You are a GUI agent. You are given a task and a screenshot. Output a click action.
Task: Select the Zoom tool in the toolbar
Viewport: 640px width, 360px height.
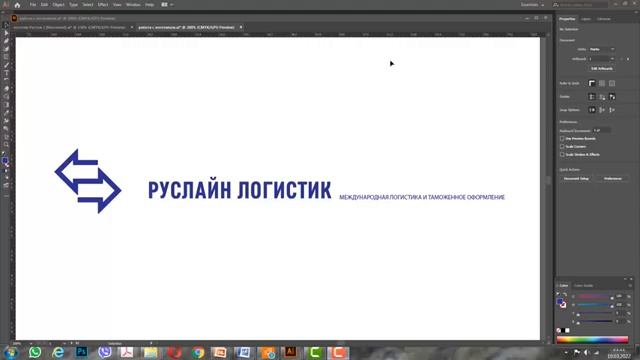click(x=6, y=144)
